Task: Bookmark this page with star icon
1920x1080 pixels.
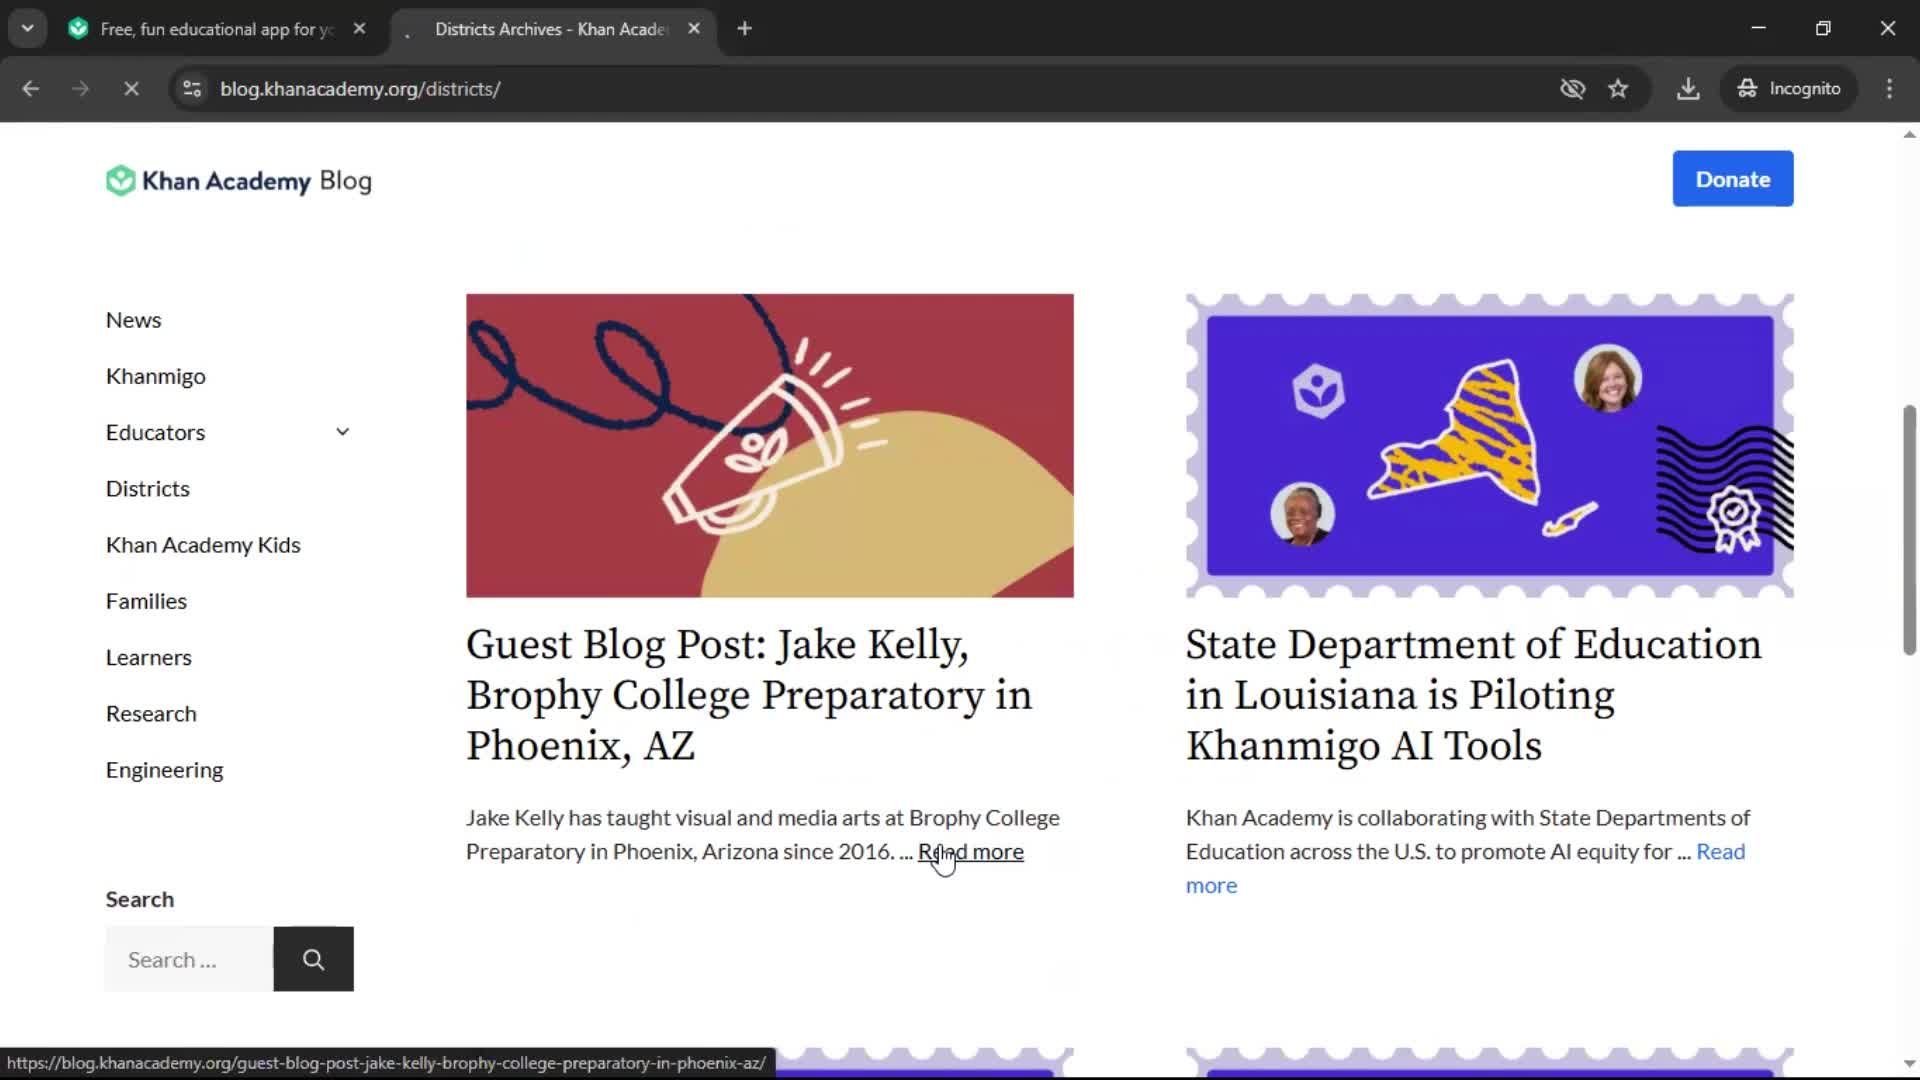Action: point(1618,88)
